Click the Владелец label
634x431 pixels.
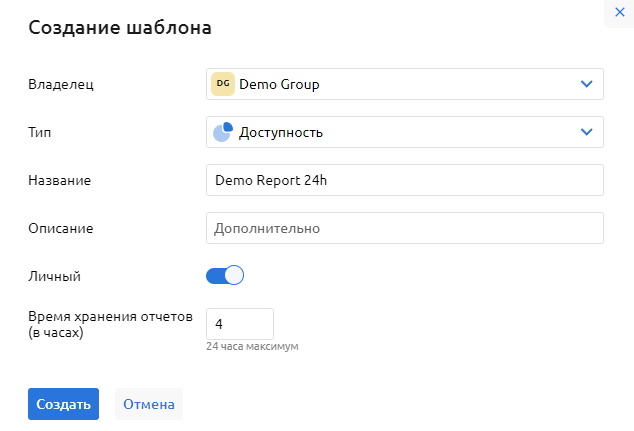pos(61,84)
